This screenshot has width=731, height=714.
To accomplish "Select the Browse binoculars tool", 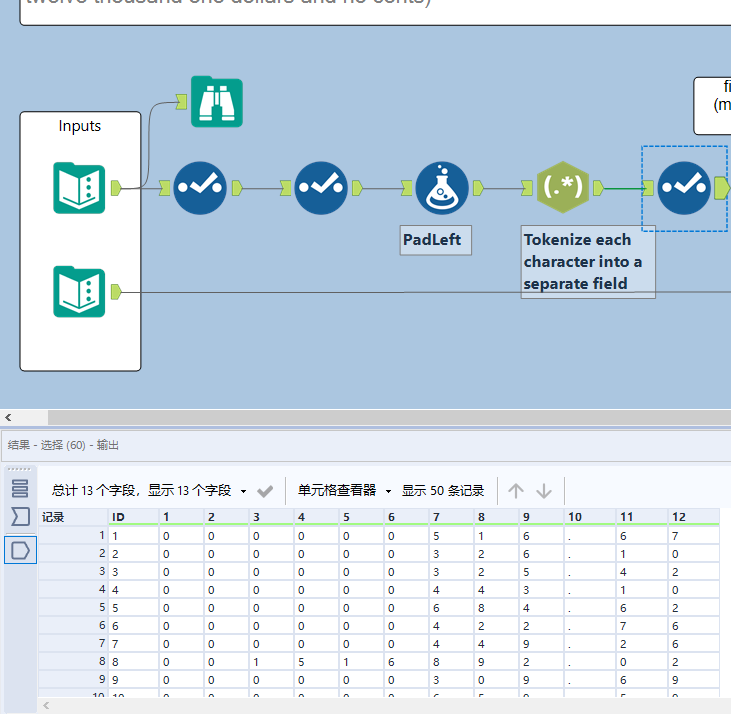I will coord(217,102).
